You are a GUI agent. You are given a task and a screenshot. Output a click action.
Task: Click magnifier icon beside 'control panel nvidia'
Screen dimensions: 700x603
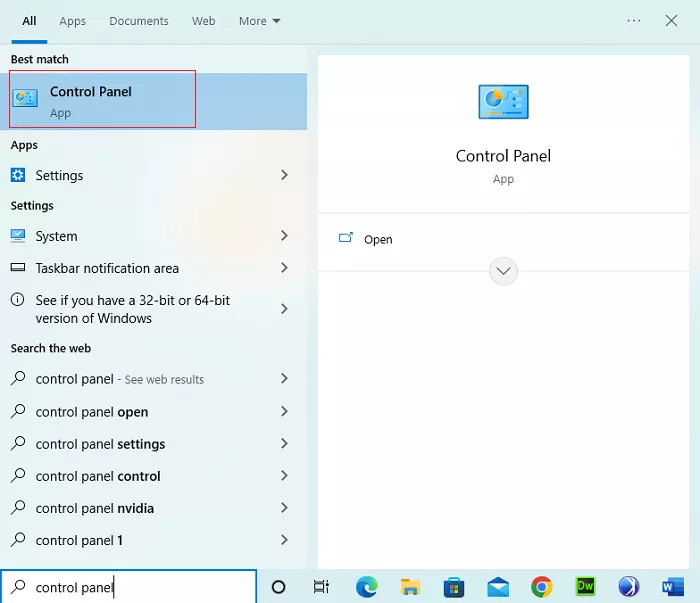point(18,507)
